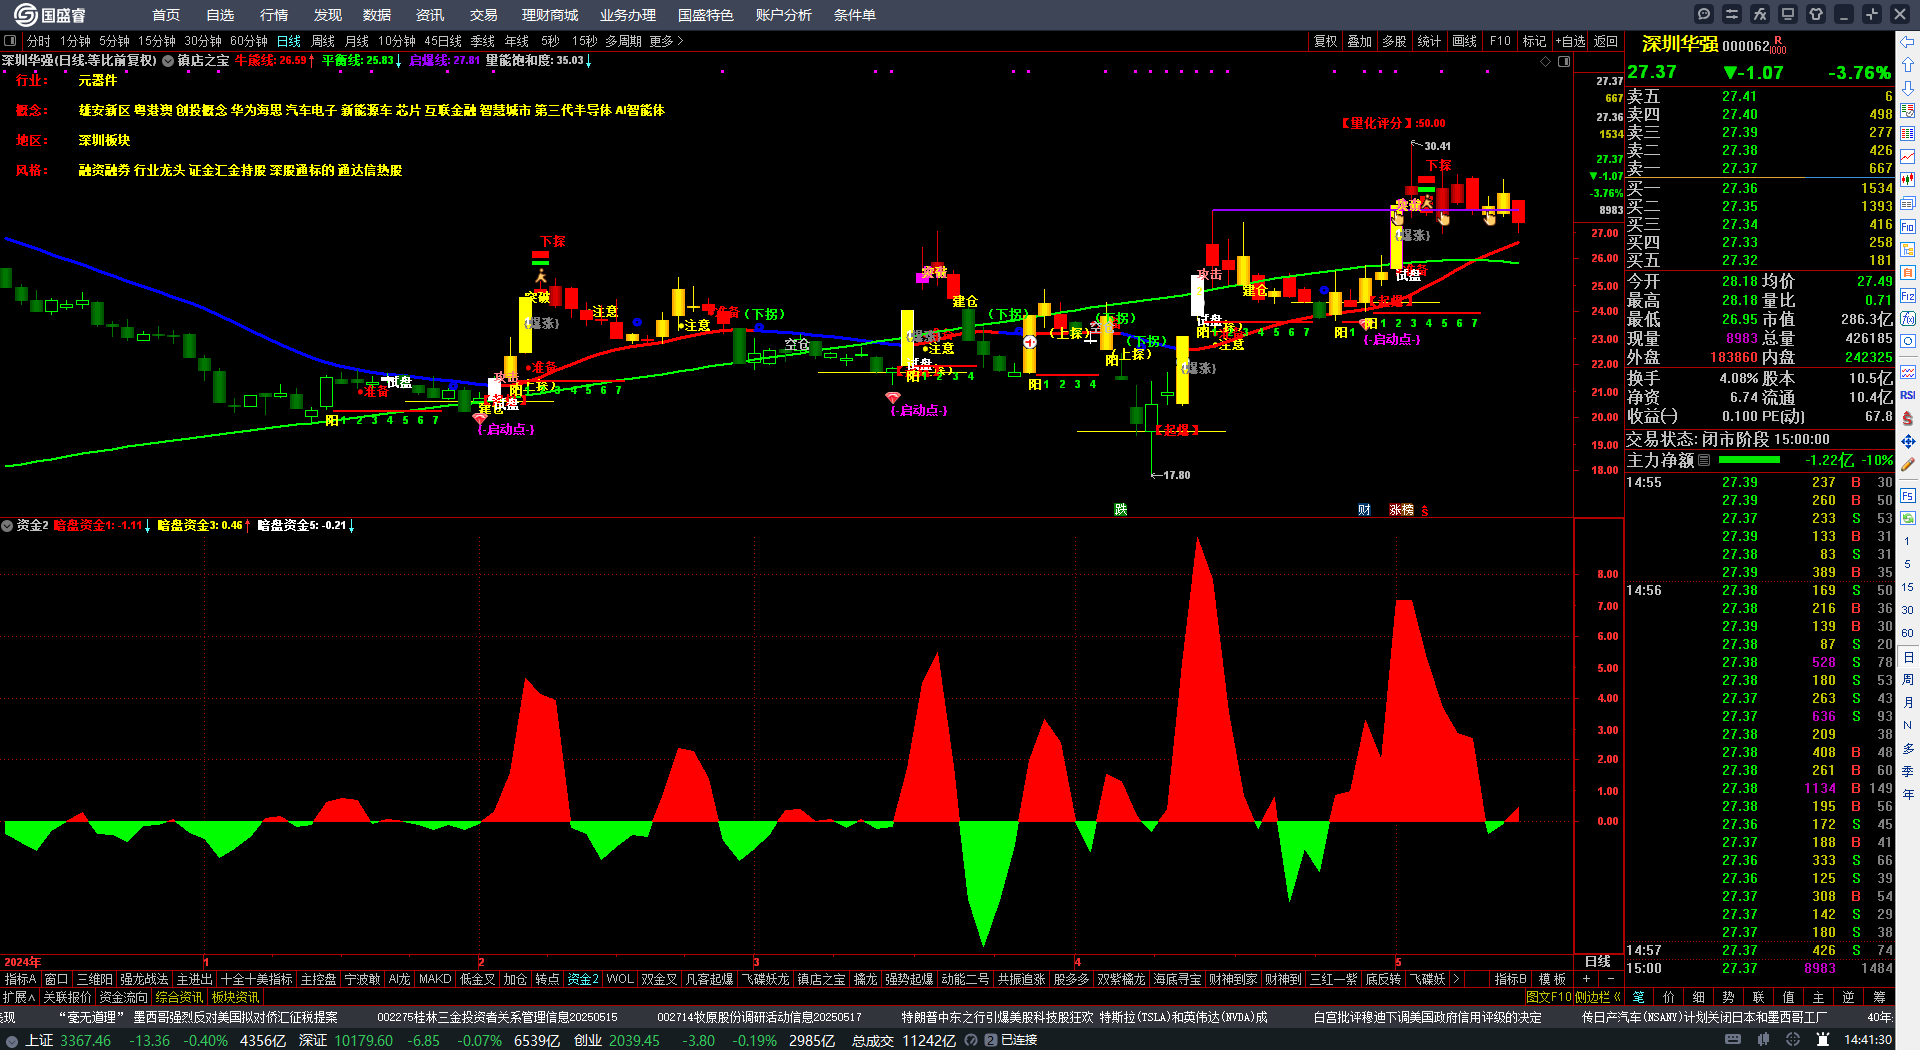Select the line chart icon in right sidebar
This screenshot has width=1920, height=1050.
tap(1908, 157)
